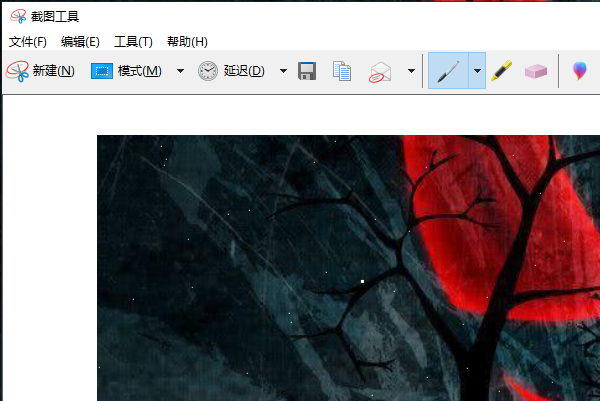This screenshot has height=401, width=600.
Task: Click the 模式(M) button
Action: pyautogui.click(x=127, y=71)
